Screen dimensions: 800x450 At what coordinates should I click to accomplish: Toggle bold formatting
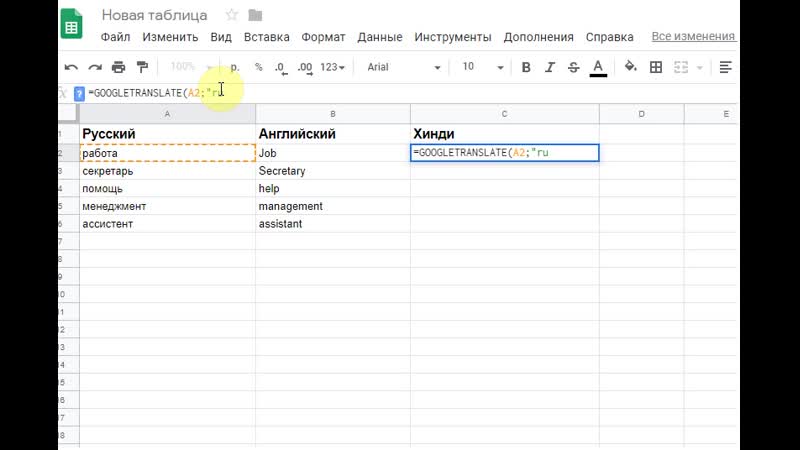point(526,67)
